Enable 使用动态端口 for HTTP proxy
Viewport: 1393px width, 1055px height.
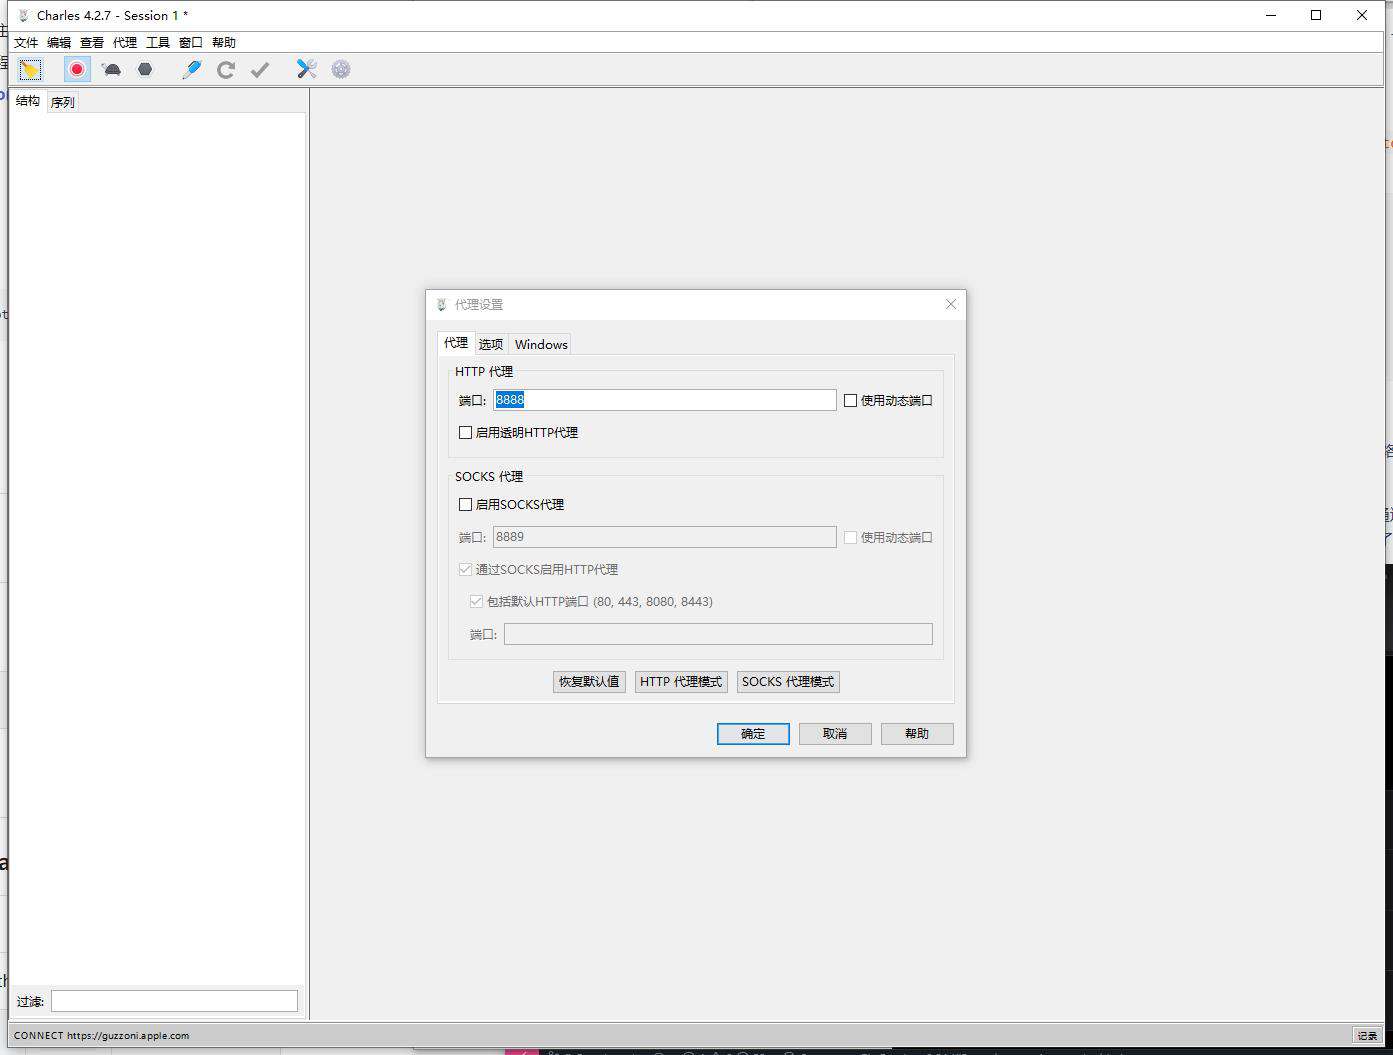pyautogui.click(x=851, y=400)
